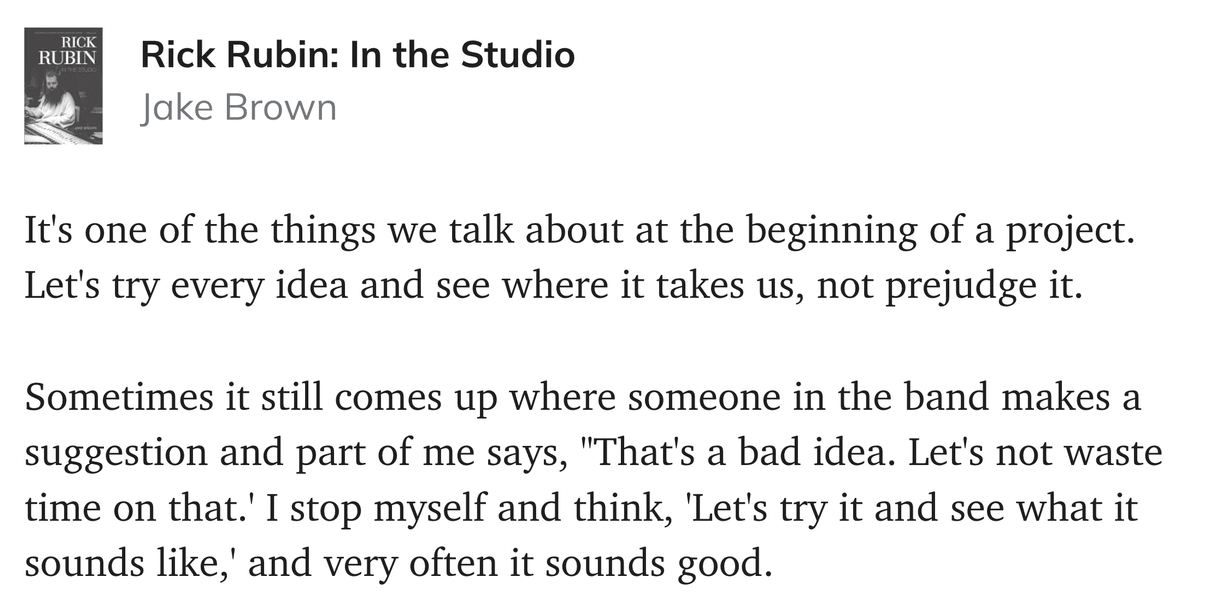This screenshot has width=1209, height=600.
Task: Open the Rick Rubin book cover thumbnail
Action: tap(63, 88)
